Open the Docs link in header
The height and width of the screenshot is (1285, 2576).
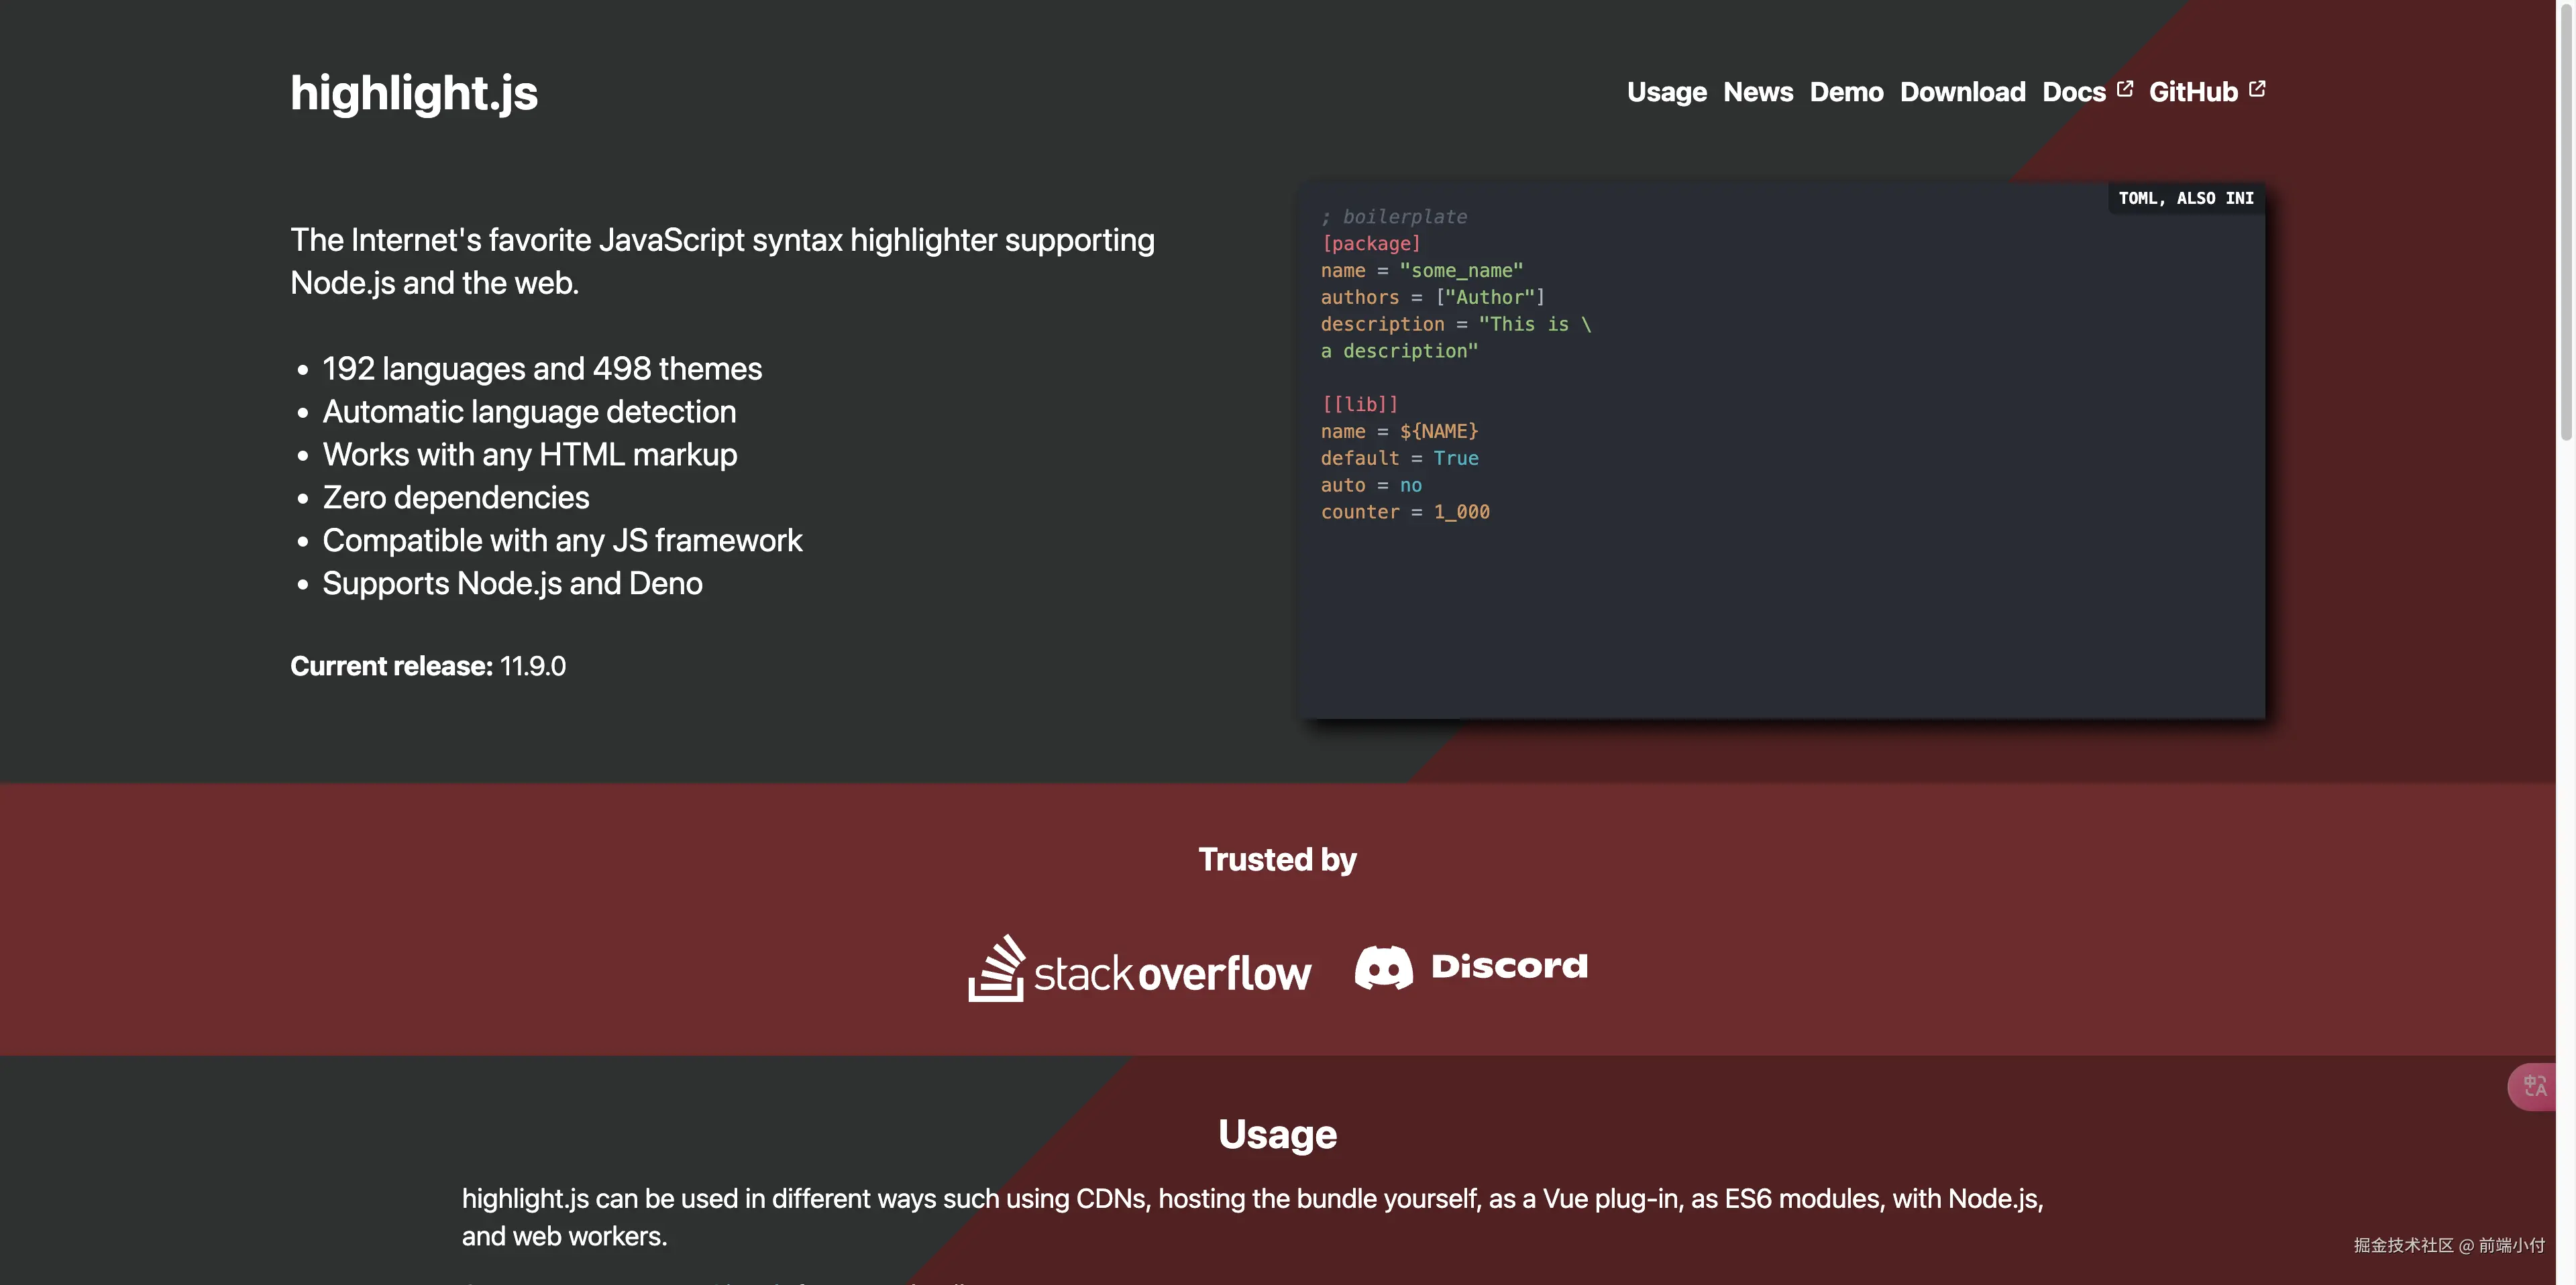(x=2073, y=92)
